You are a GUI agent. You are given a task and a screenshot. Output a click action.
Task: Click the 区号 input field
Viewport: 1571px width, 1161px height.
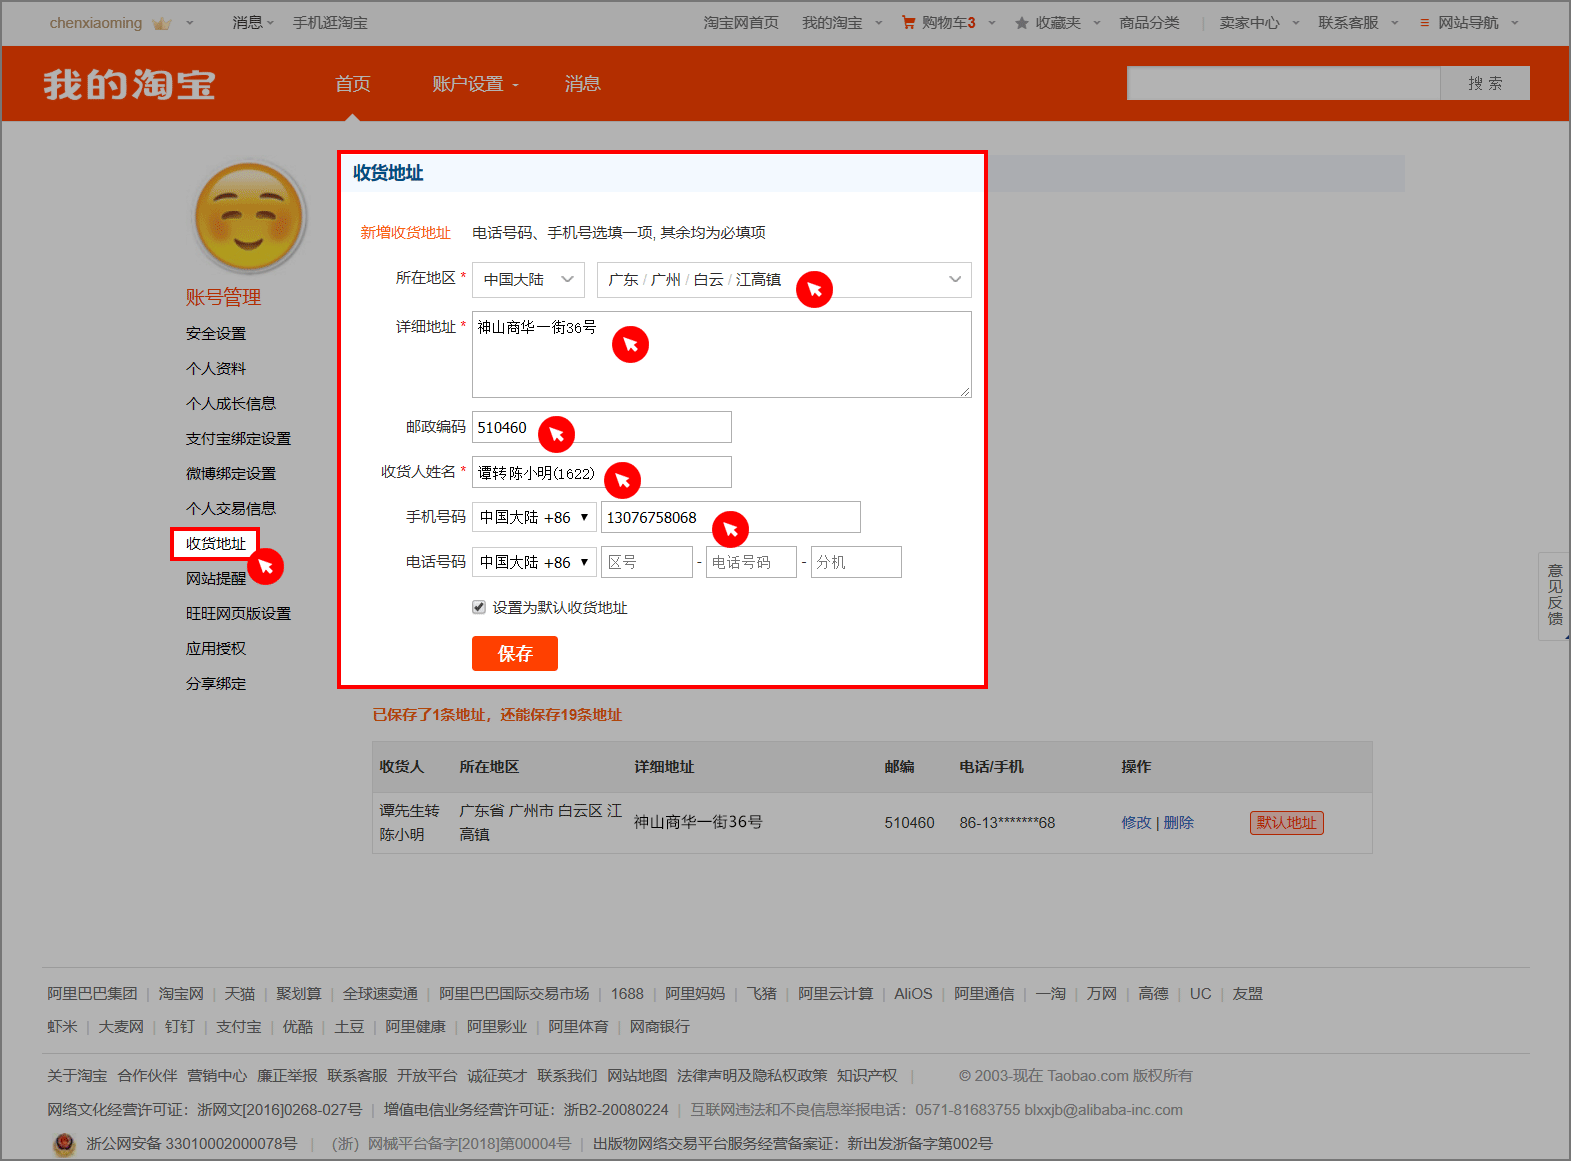(x=647, y=562)
